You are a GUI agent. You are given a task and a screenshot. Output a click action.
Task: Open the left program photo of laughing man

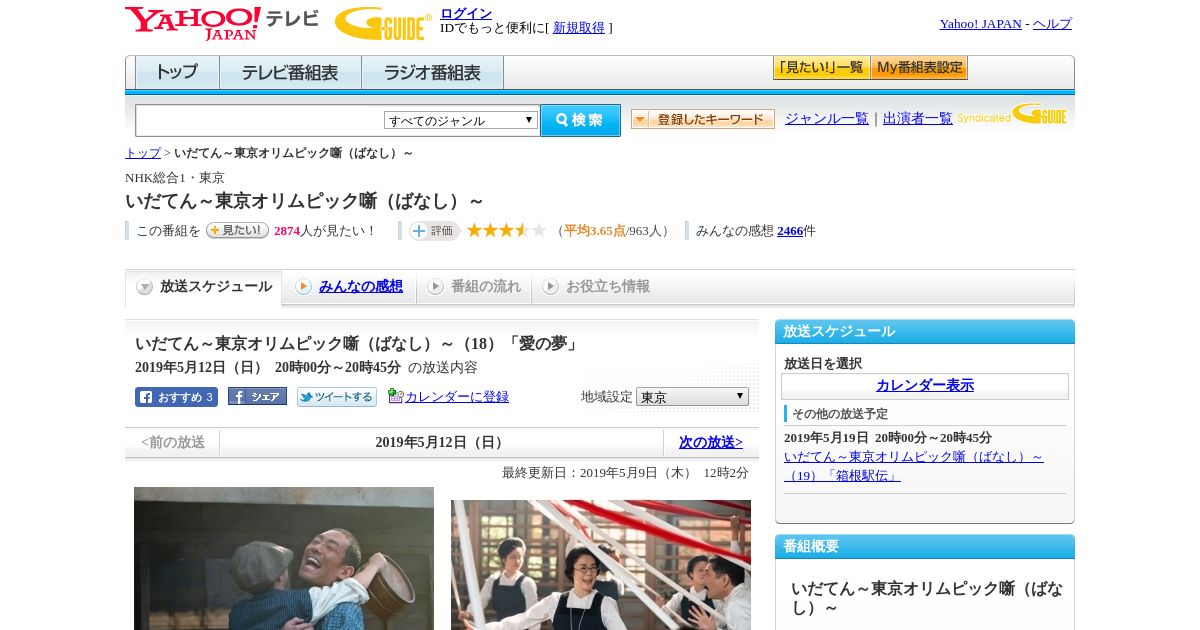(x=284, y=558)
